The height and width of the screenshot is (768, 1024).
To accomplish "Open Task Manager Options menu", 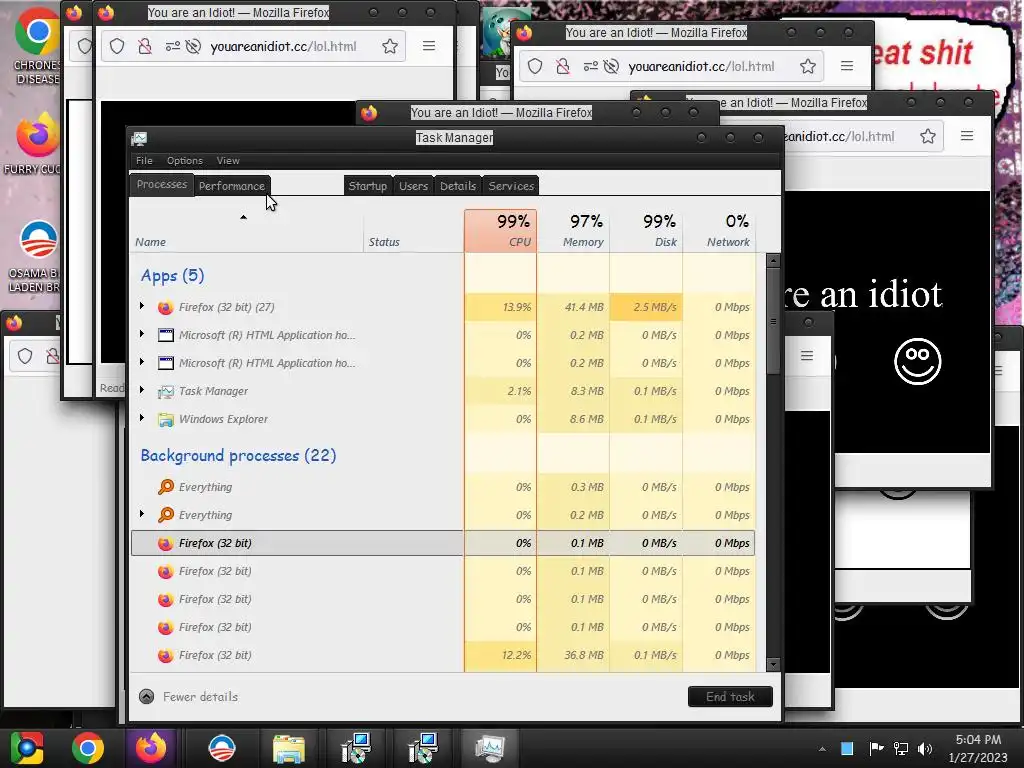I will coord(185,161).
